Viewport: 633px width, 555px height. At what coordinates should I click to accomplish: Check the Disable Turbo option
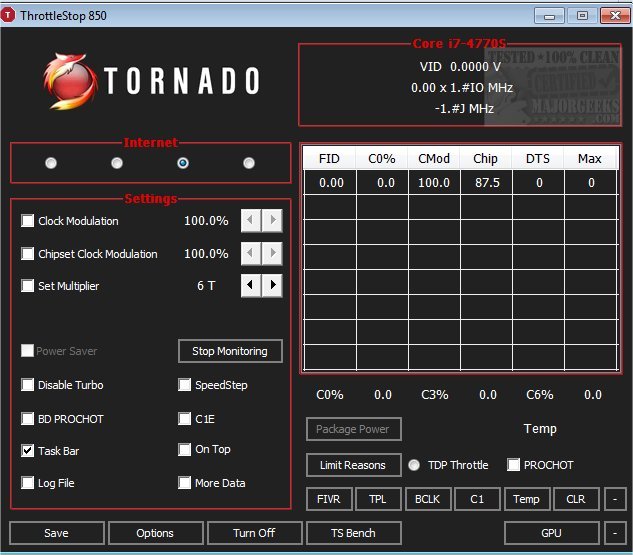pyautogui.click(x=27, y=385)
